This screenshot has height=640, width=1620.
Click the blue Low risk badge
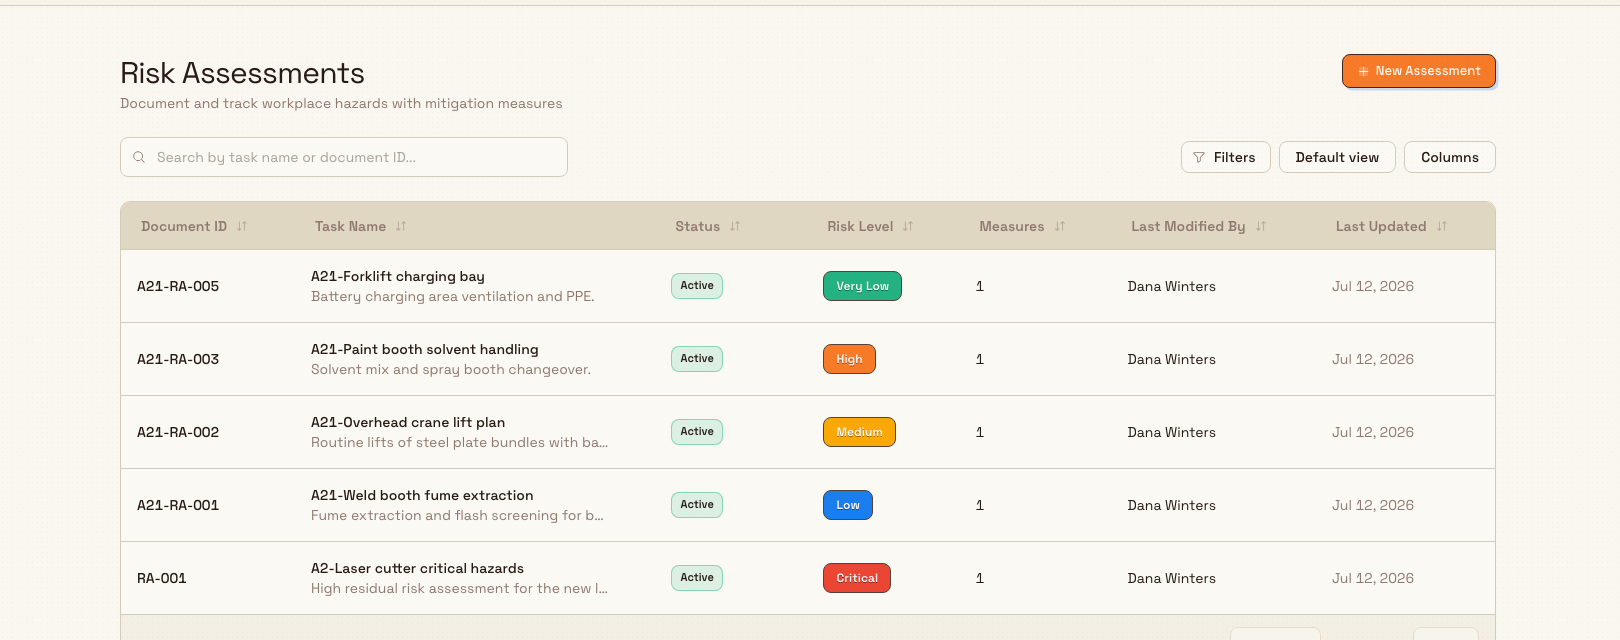pyautogui.click(x=848, y=505)
